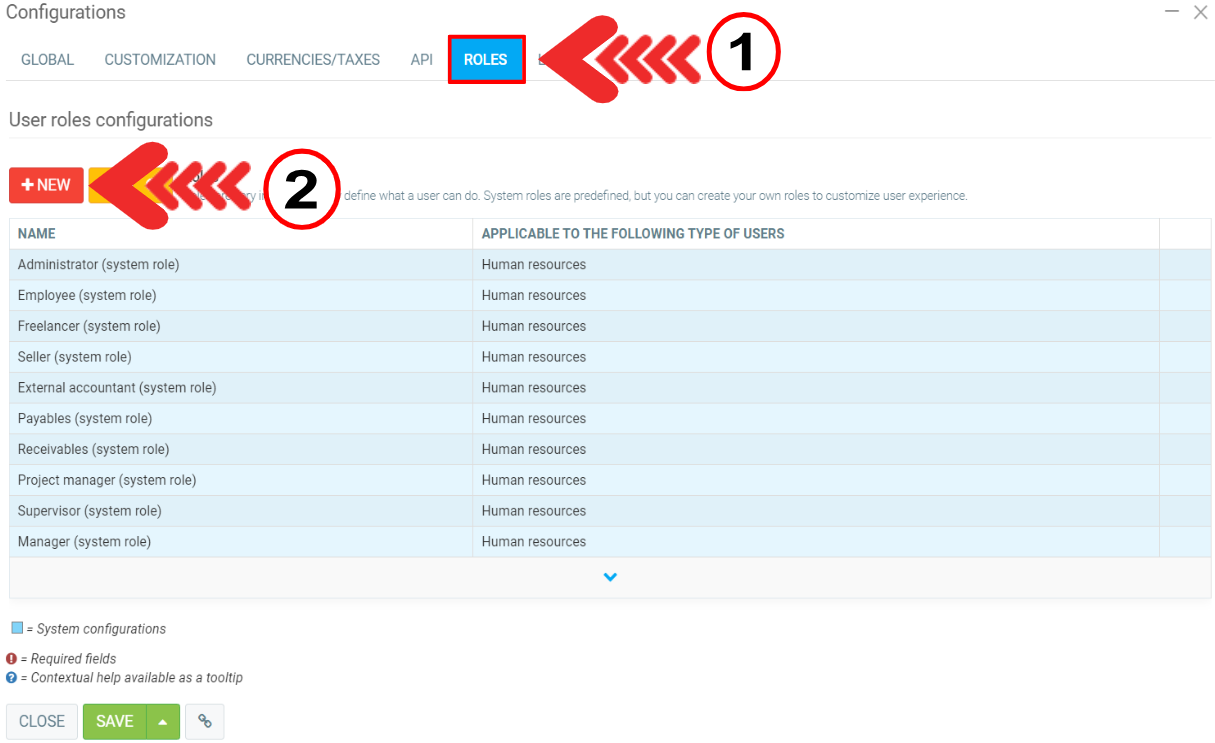Minimize the Configurations panel
Image resolution: width=1215 pixels, height=743 pixels.
(x=1172, y=12)
